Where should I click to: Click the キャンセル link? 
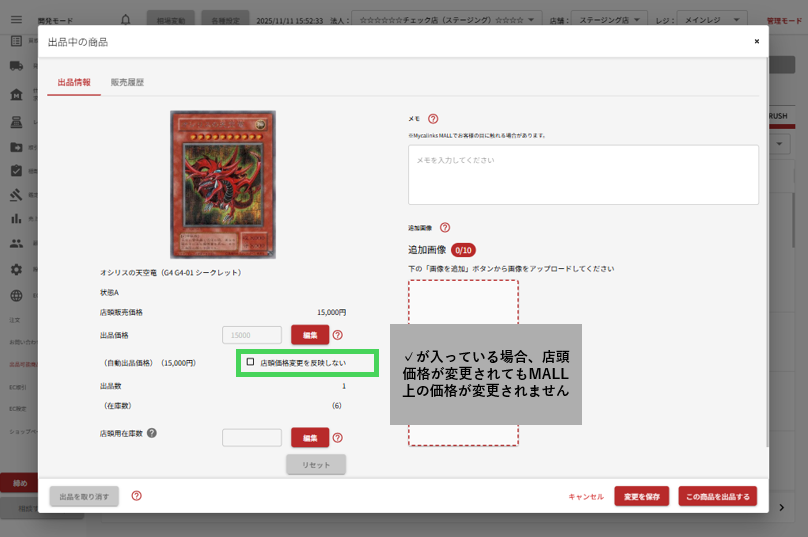point(585,496)
